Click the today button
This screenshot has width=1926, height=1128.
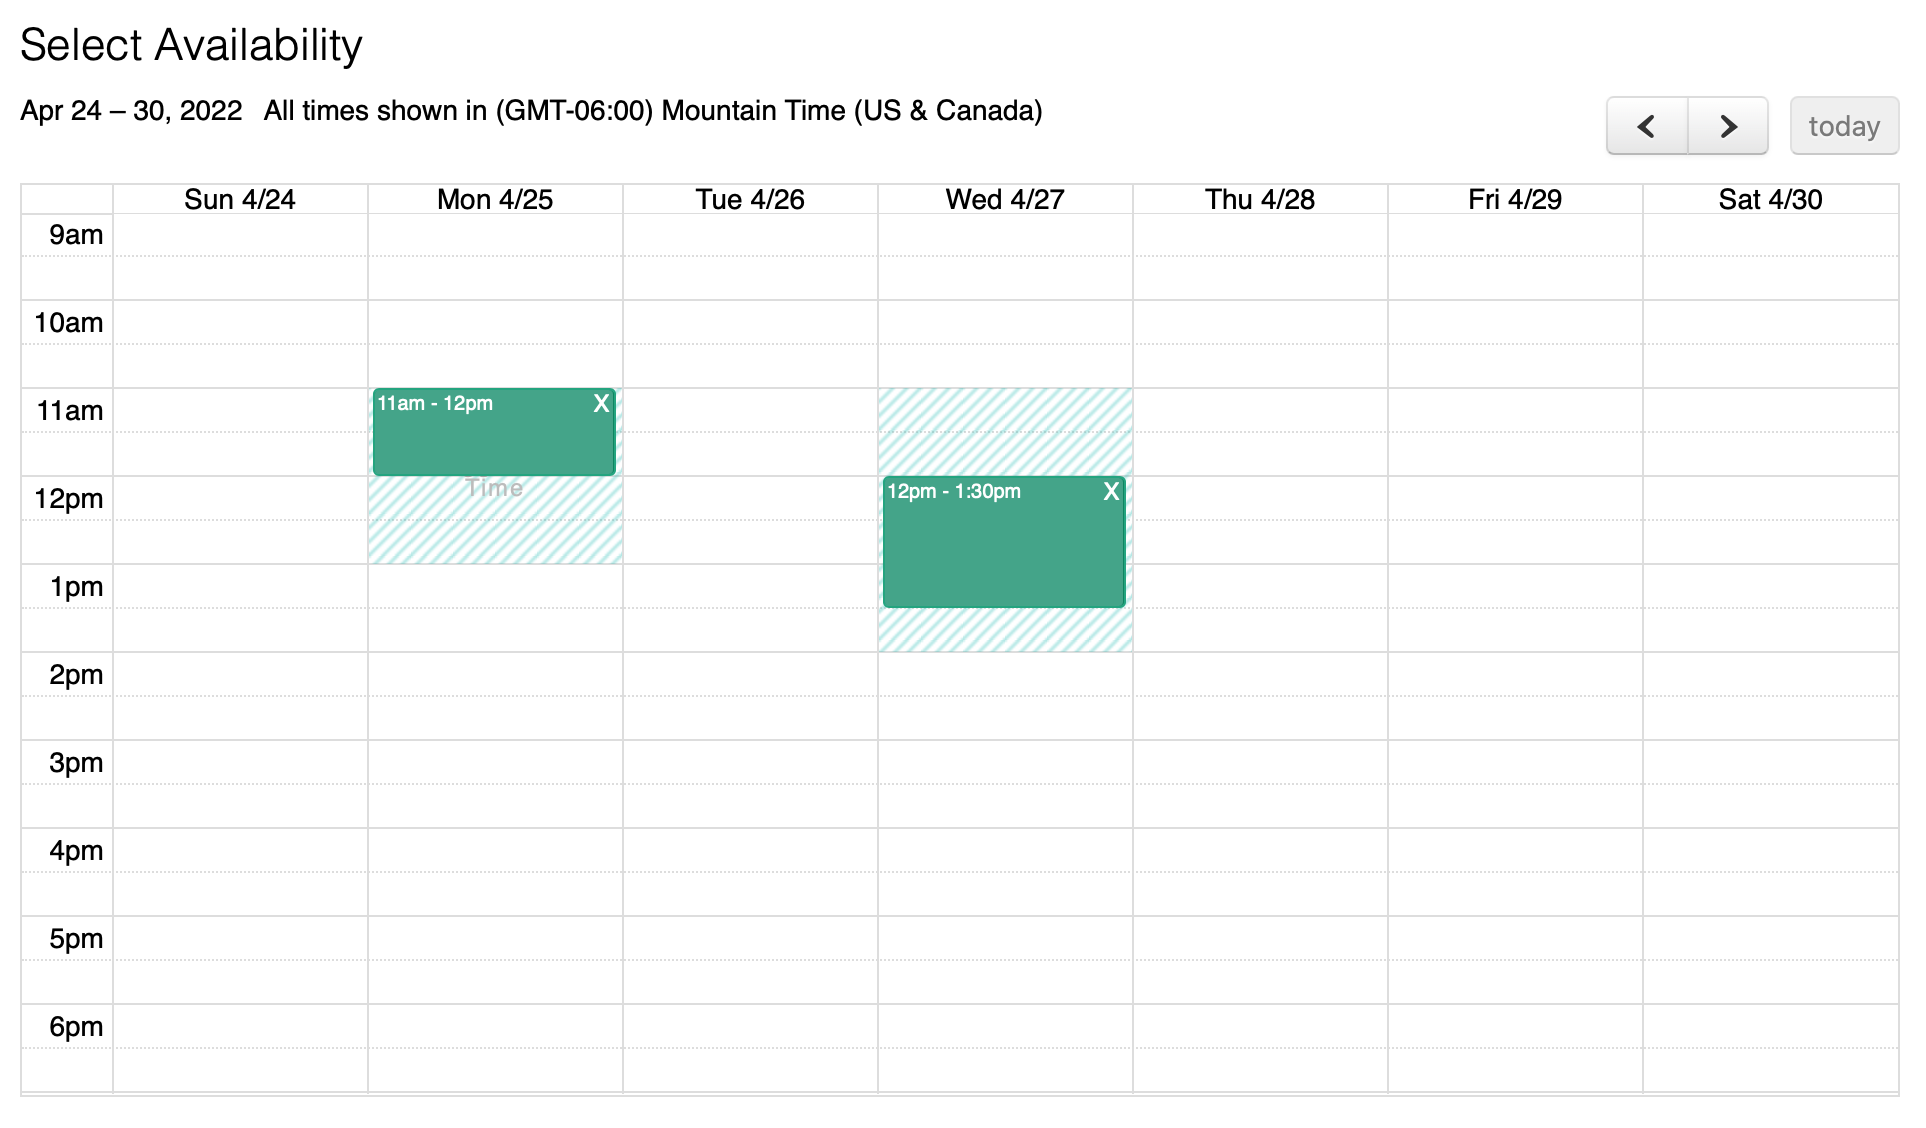(1843, 126)
